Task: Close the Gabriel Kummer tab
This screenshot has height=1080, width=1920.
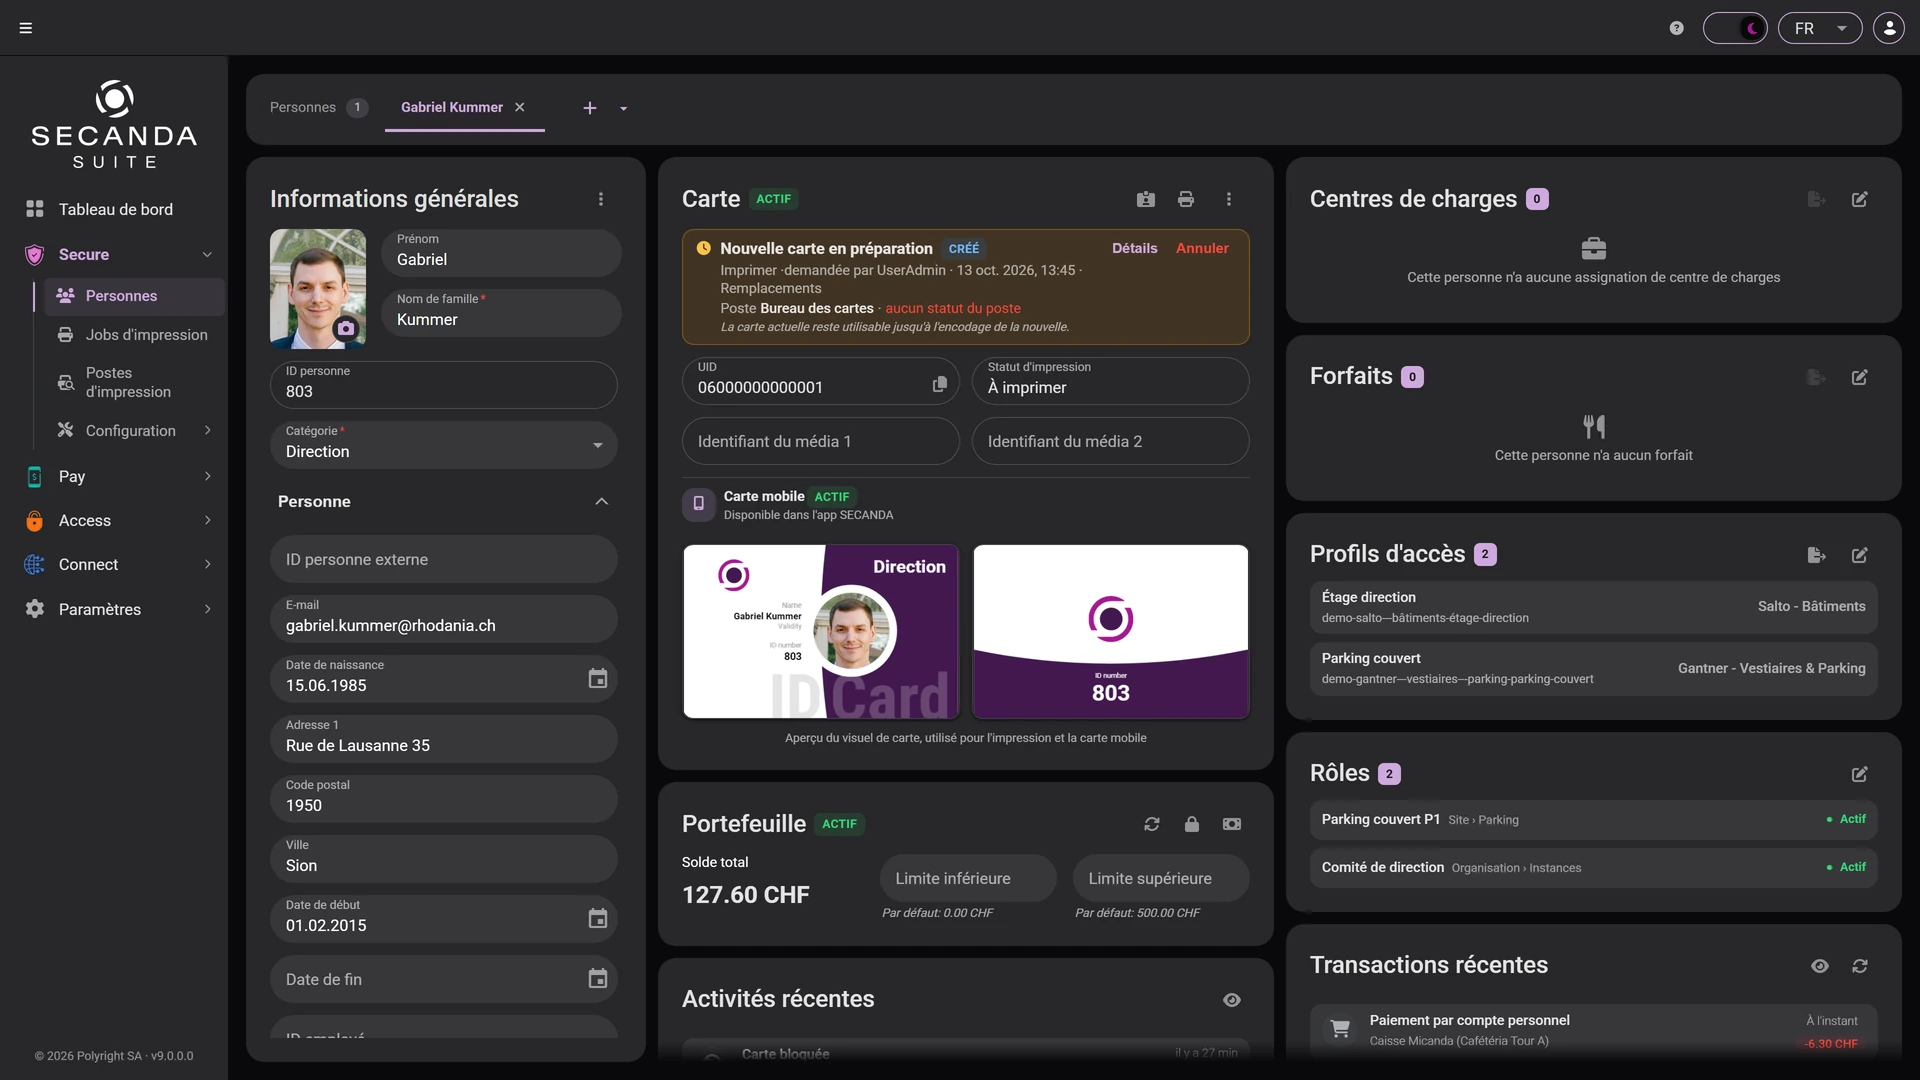Action: tap(520, 107)
